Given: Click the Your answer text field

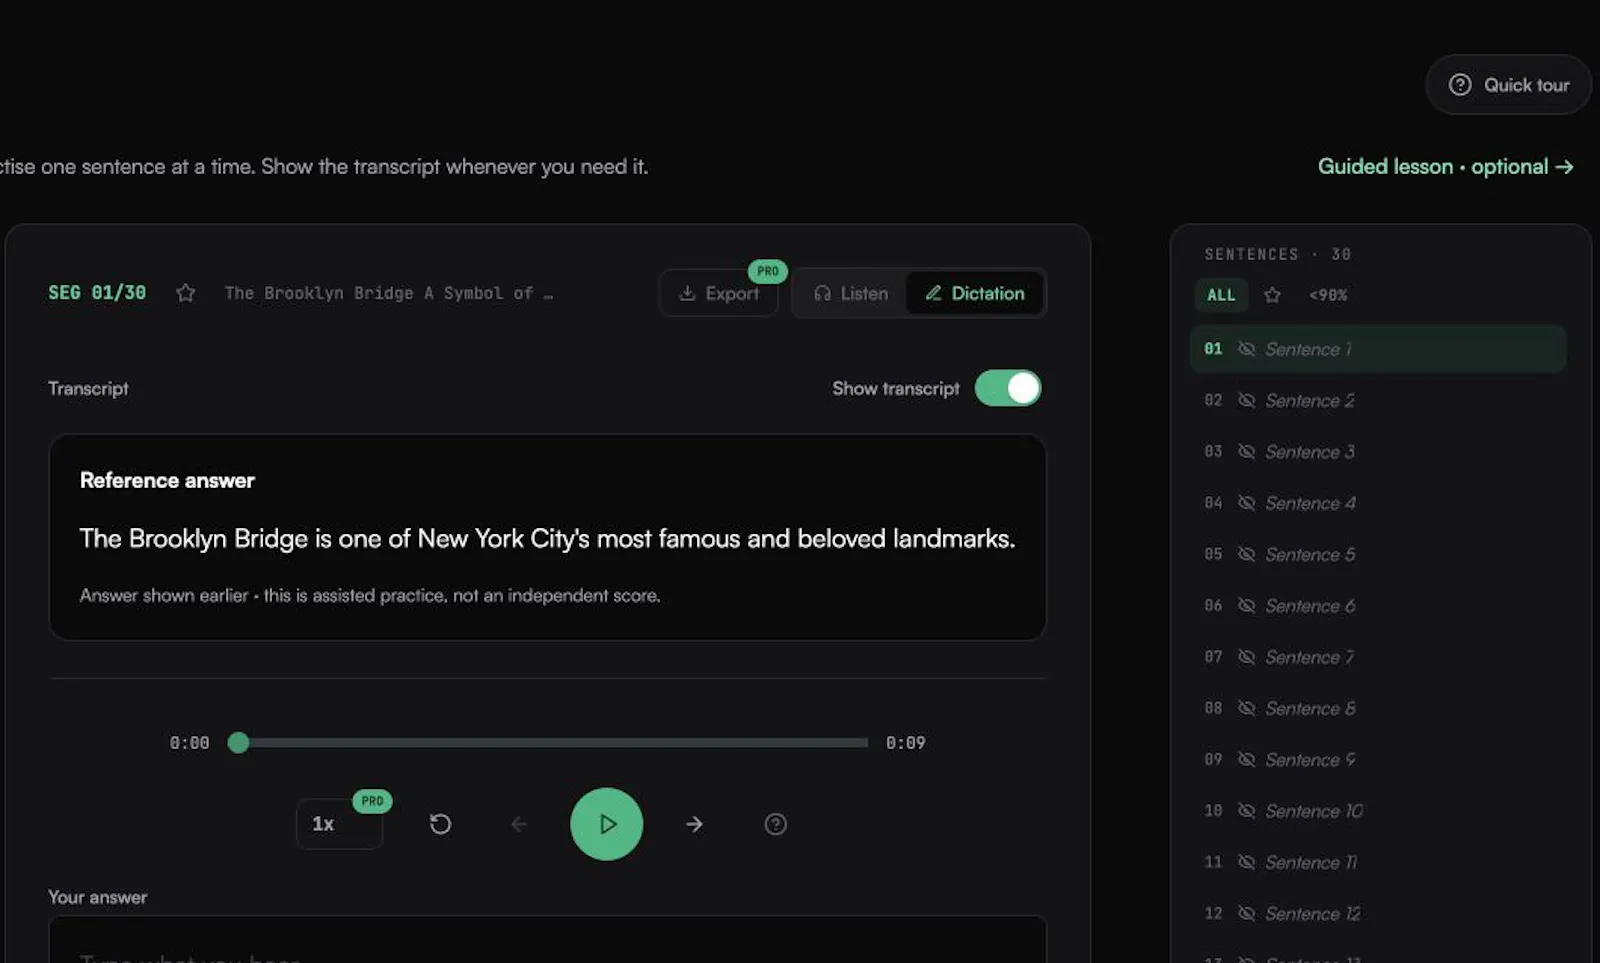Looking at the screenshot, I should (547, 940).
